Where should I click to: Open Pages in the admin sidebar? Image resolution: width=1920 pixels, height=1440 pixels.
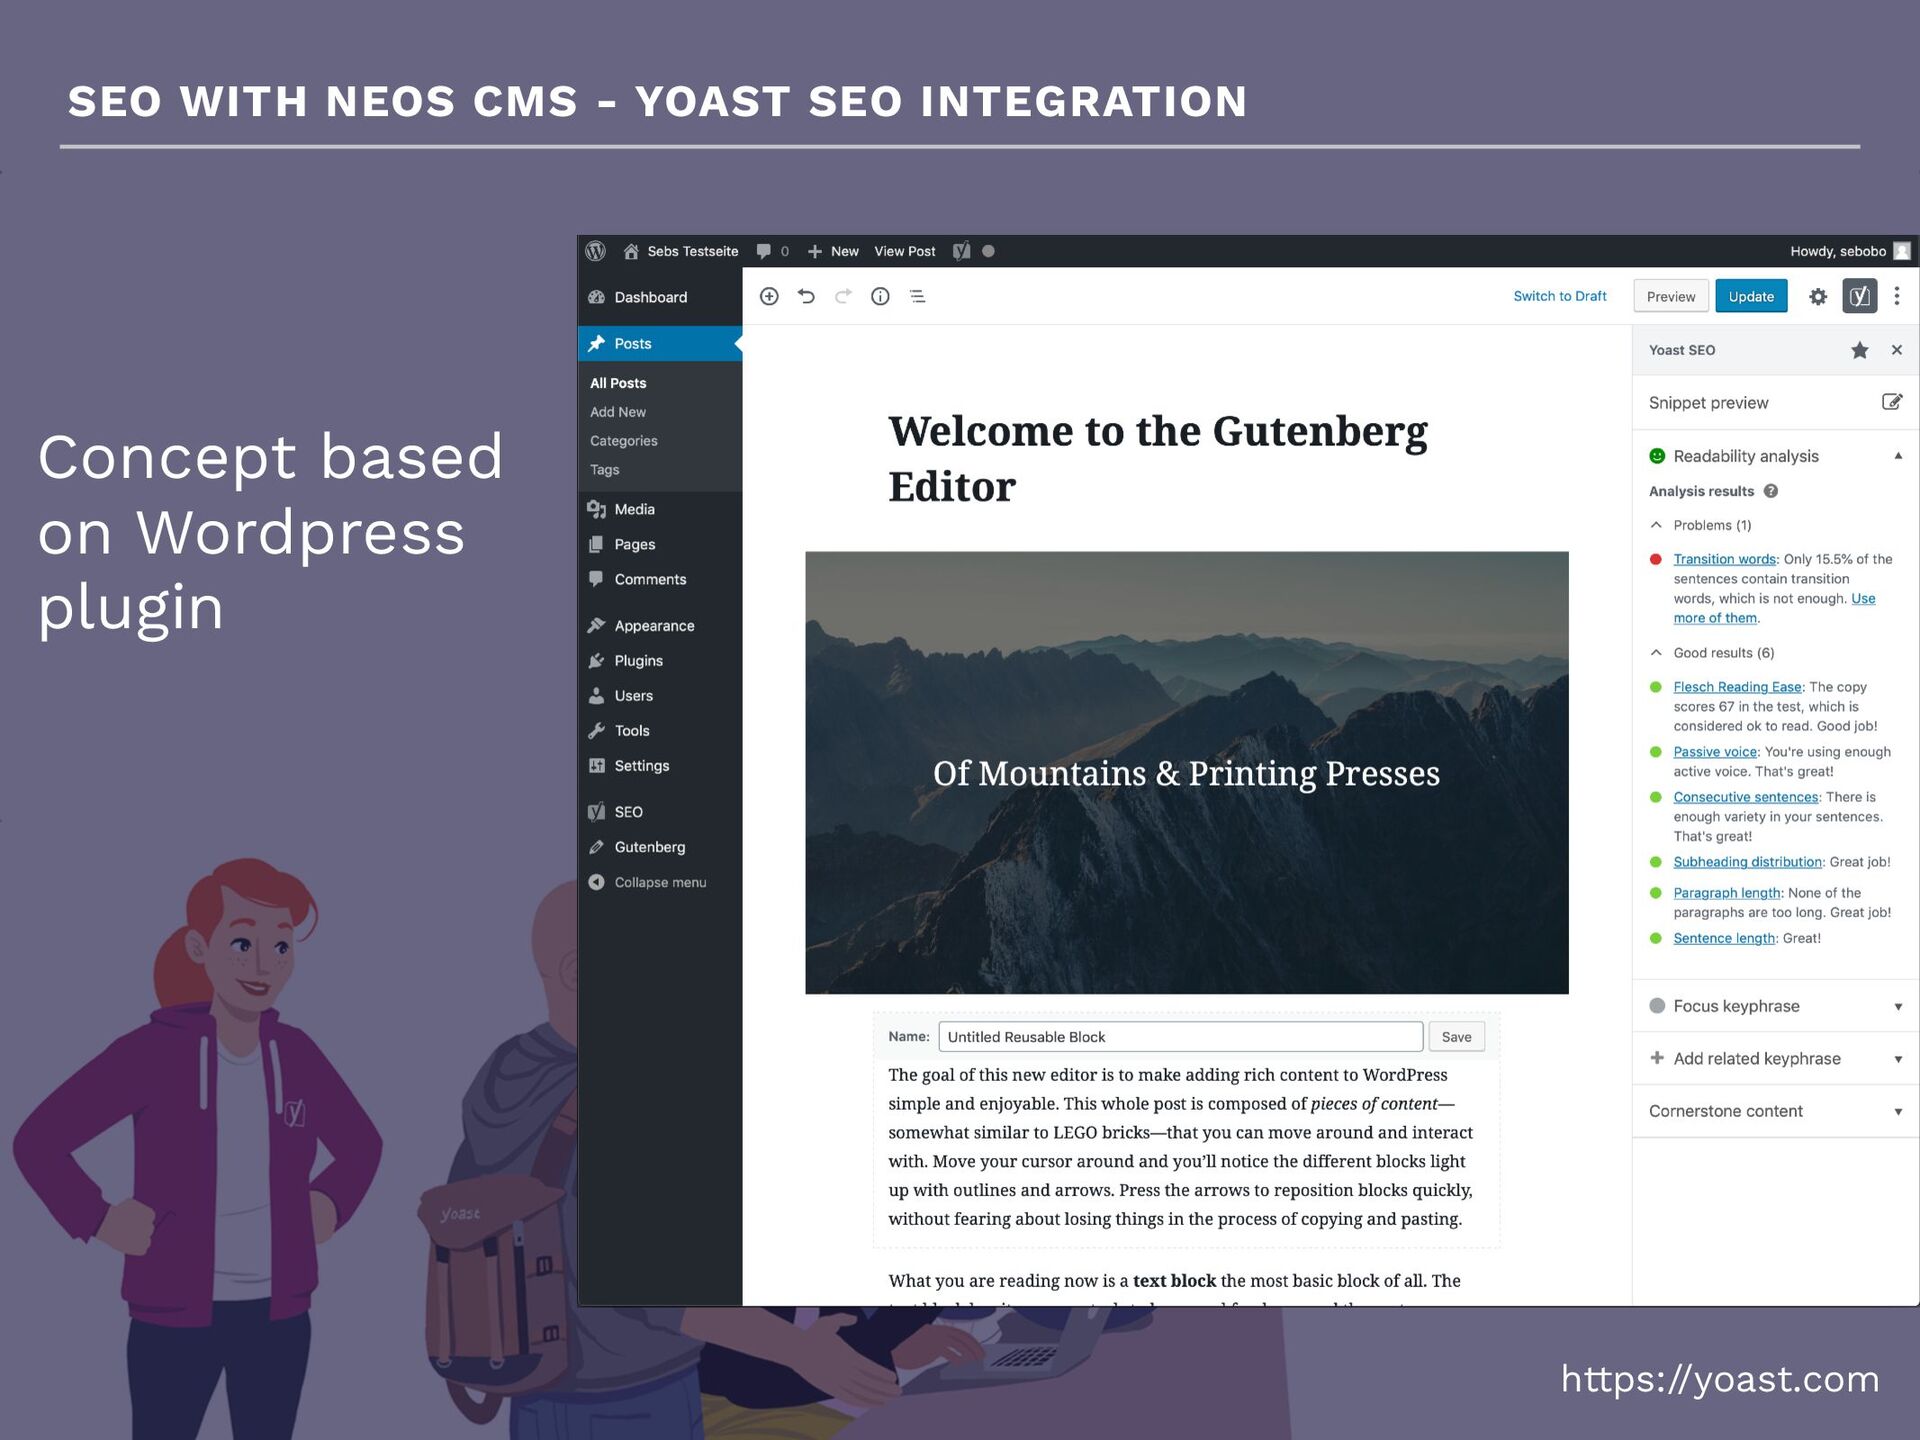pos(660,544)
